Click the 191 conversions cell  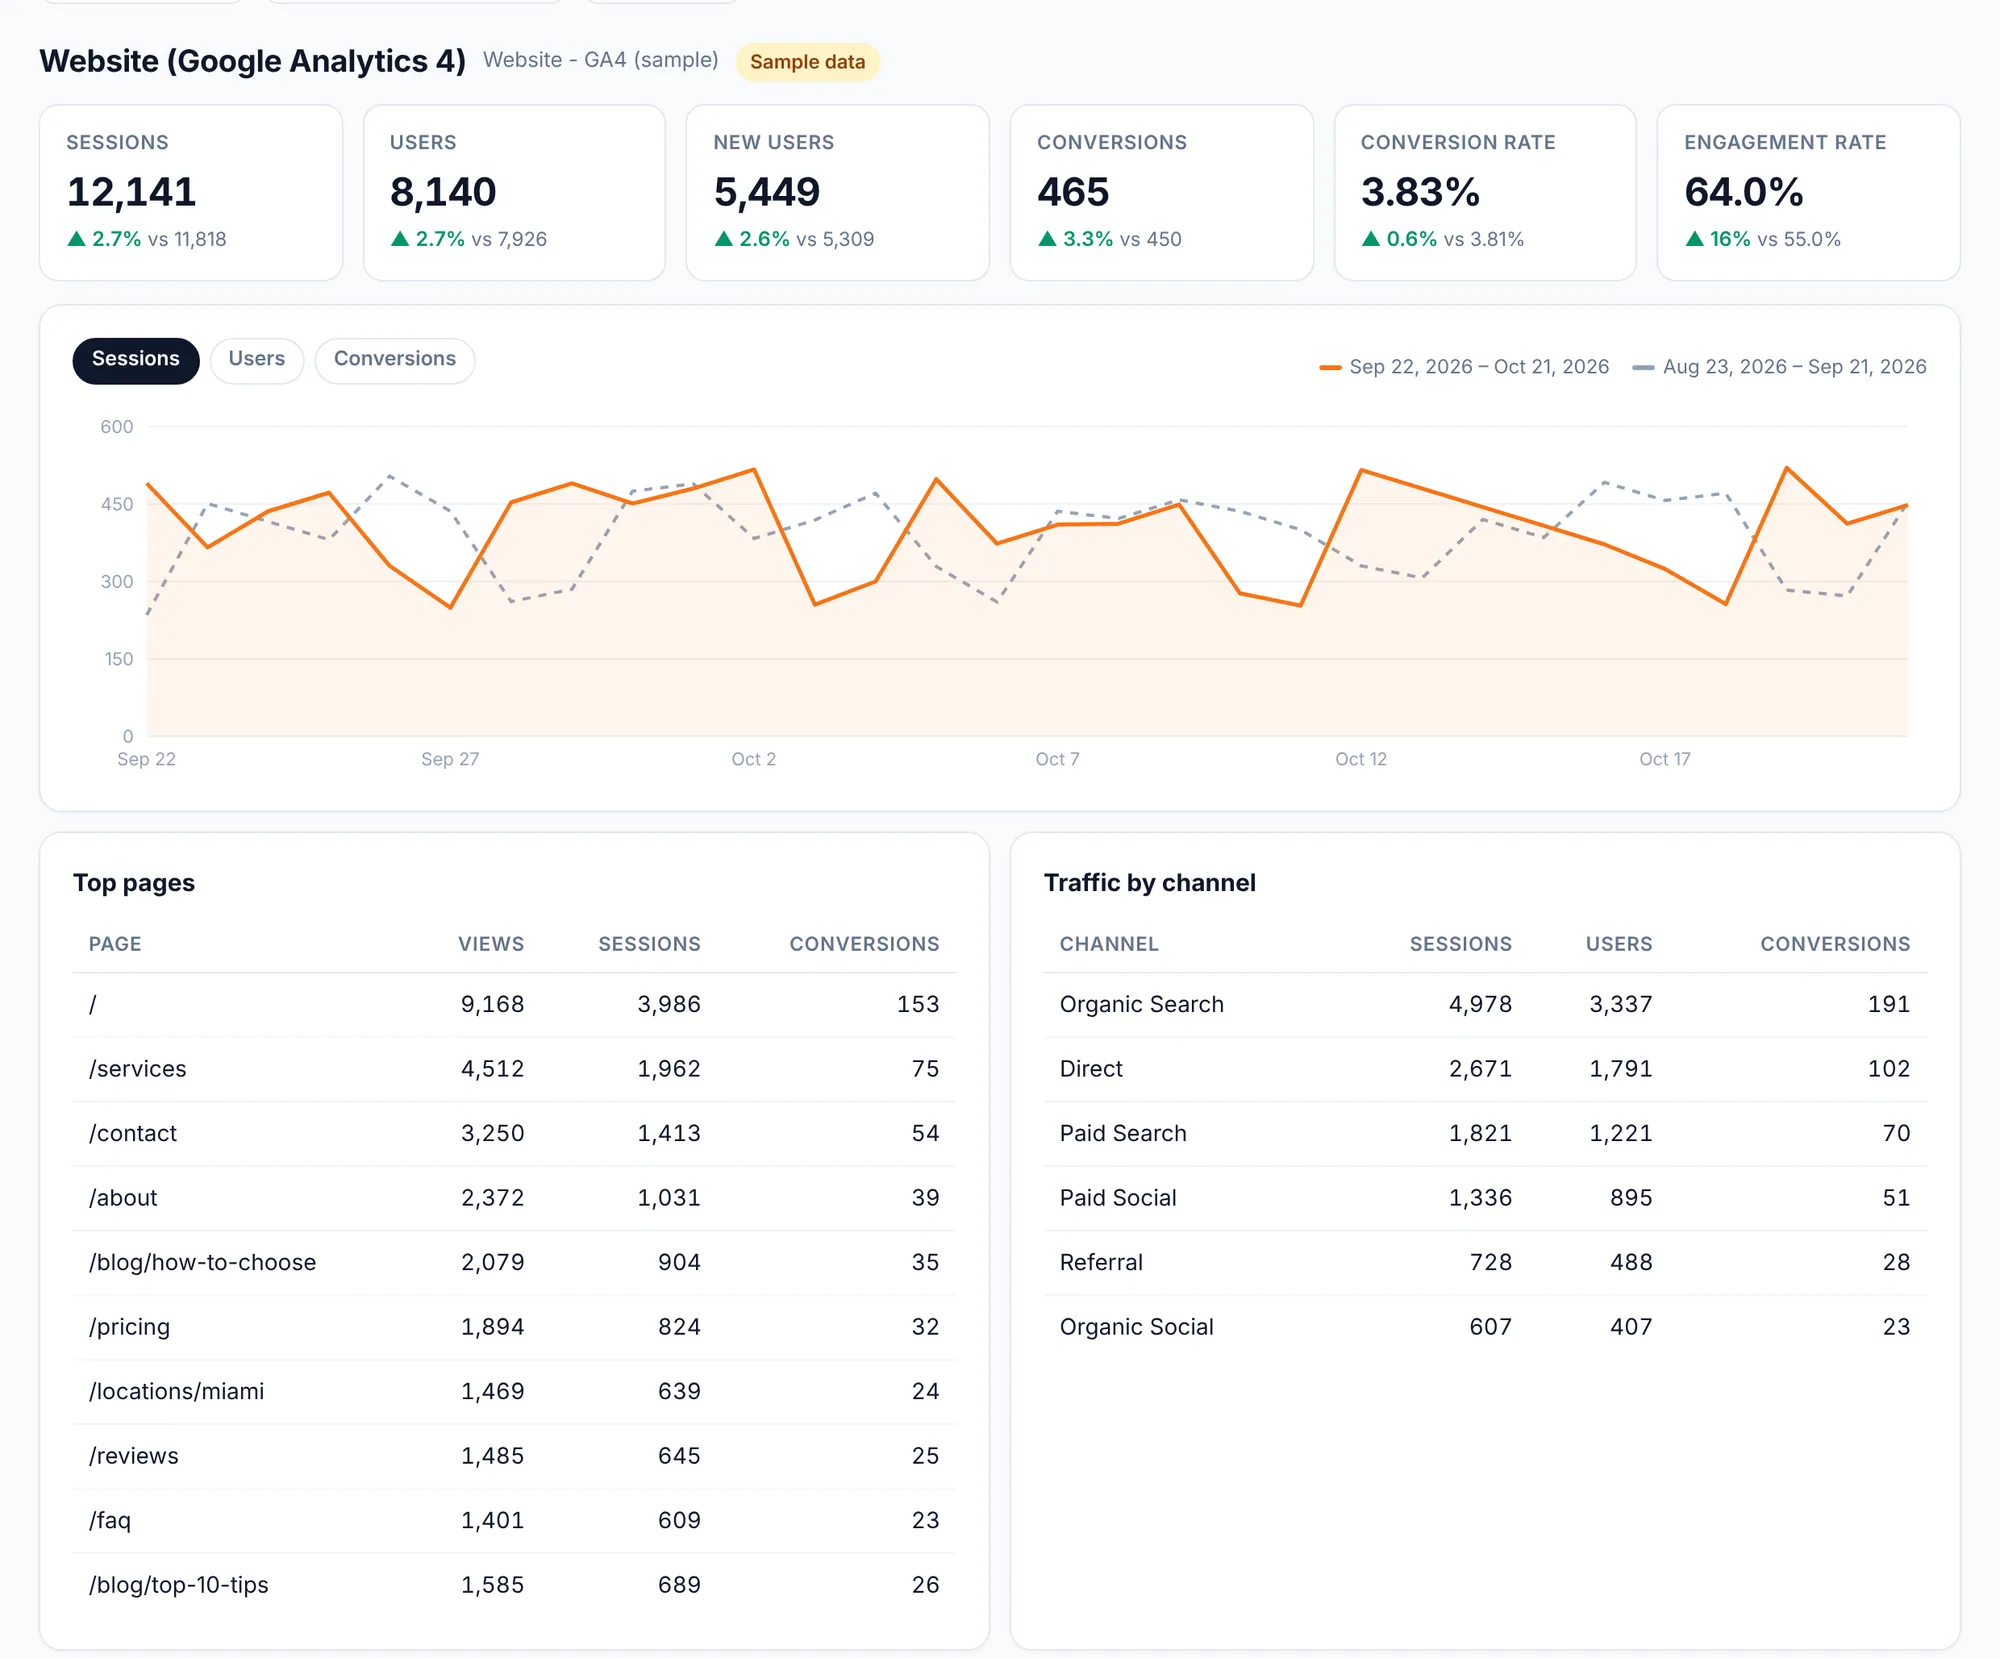pos(1889,1005)
